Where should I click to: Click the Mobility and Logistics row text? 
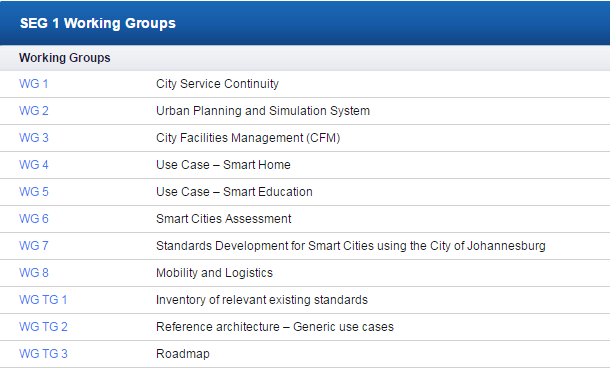tap(214, 273)
